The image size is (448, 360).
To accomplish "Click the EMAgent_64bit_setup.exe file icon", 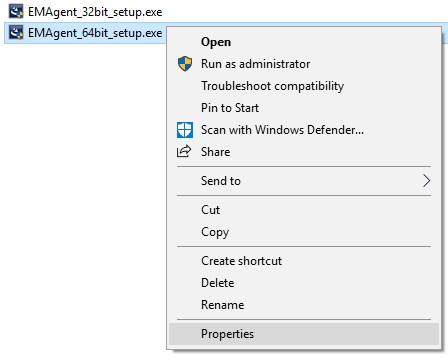I will (16, 33).
